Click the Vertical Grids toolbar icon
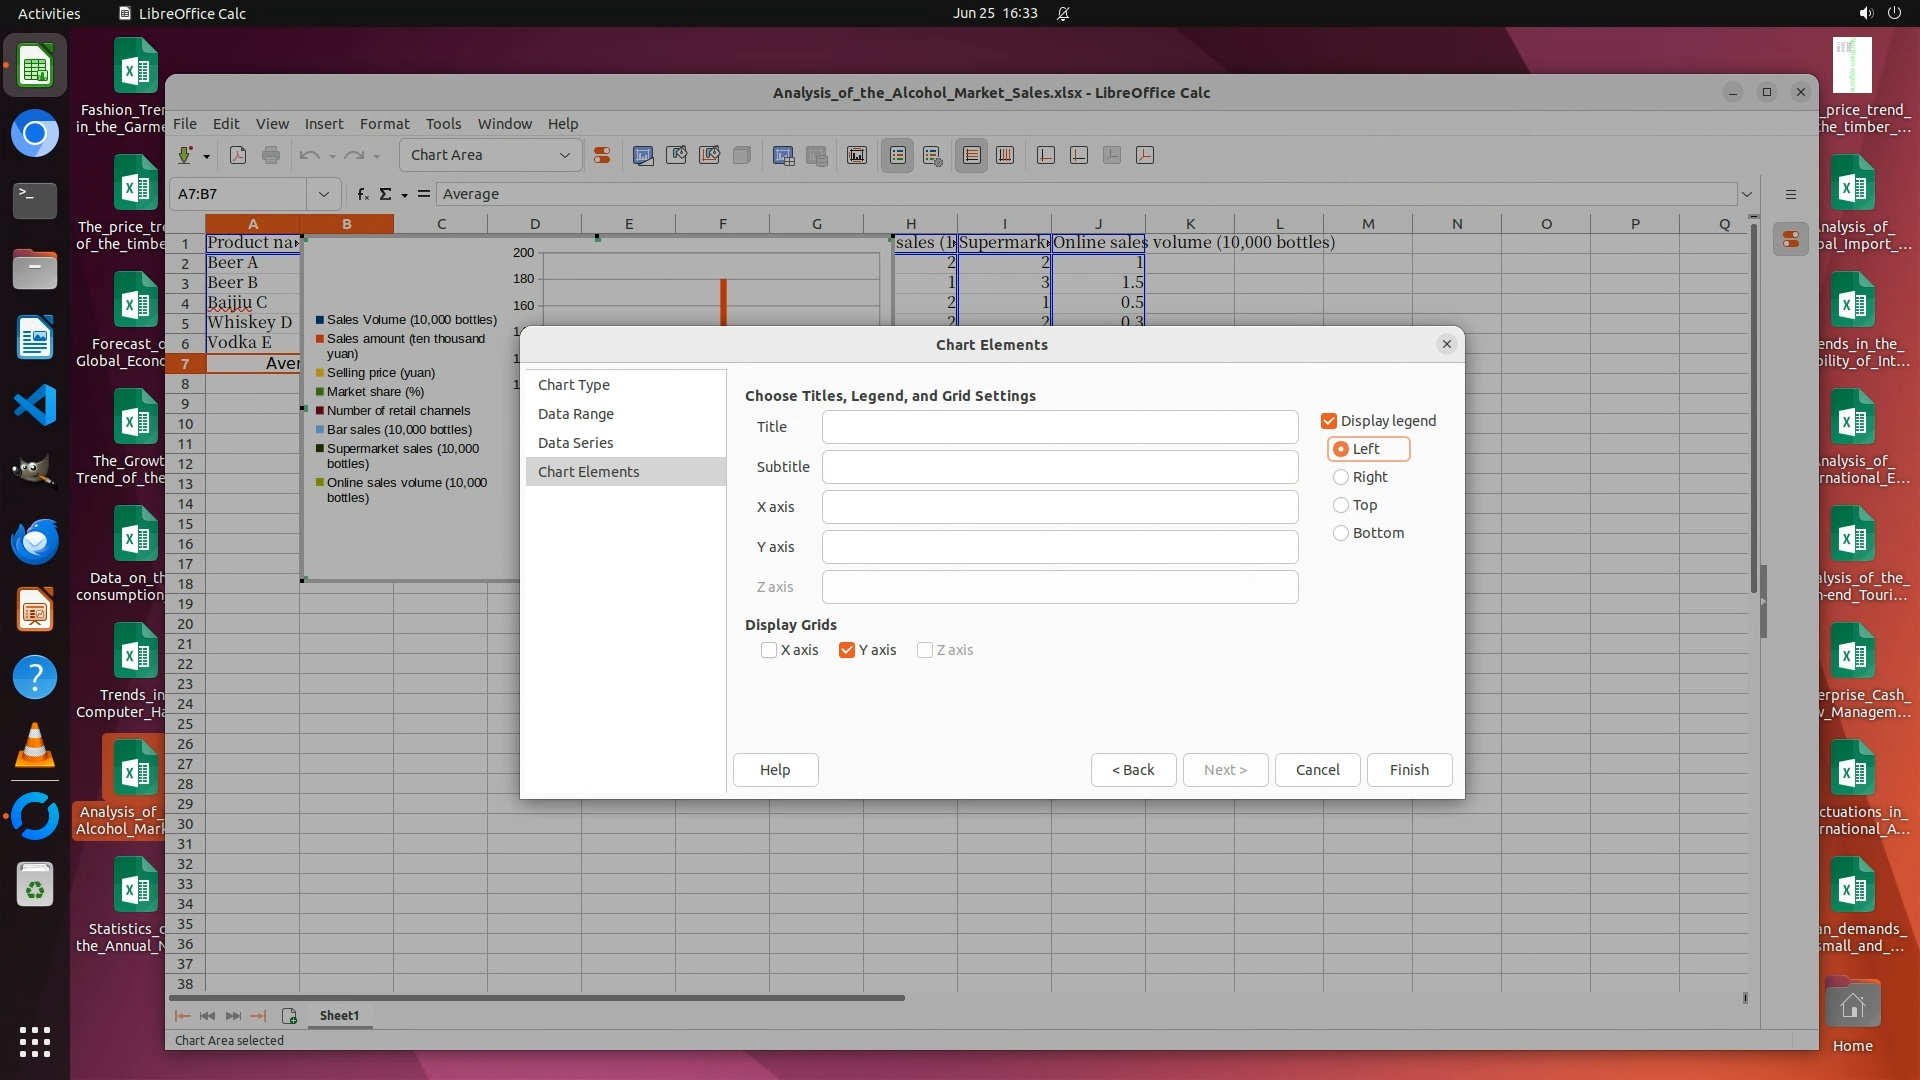The width and height of the screenshot is (1920, 1080). coord(1005,155)
